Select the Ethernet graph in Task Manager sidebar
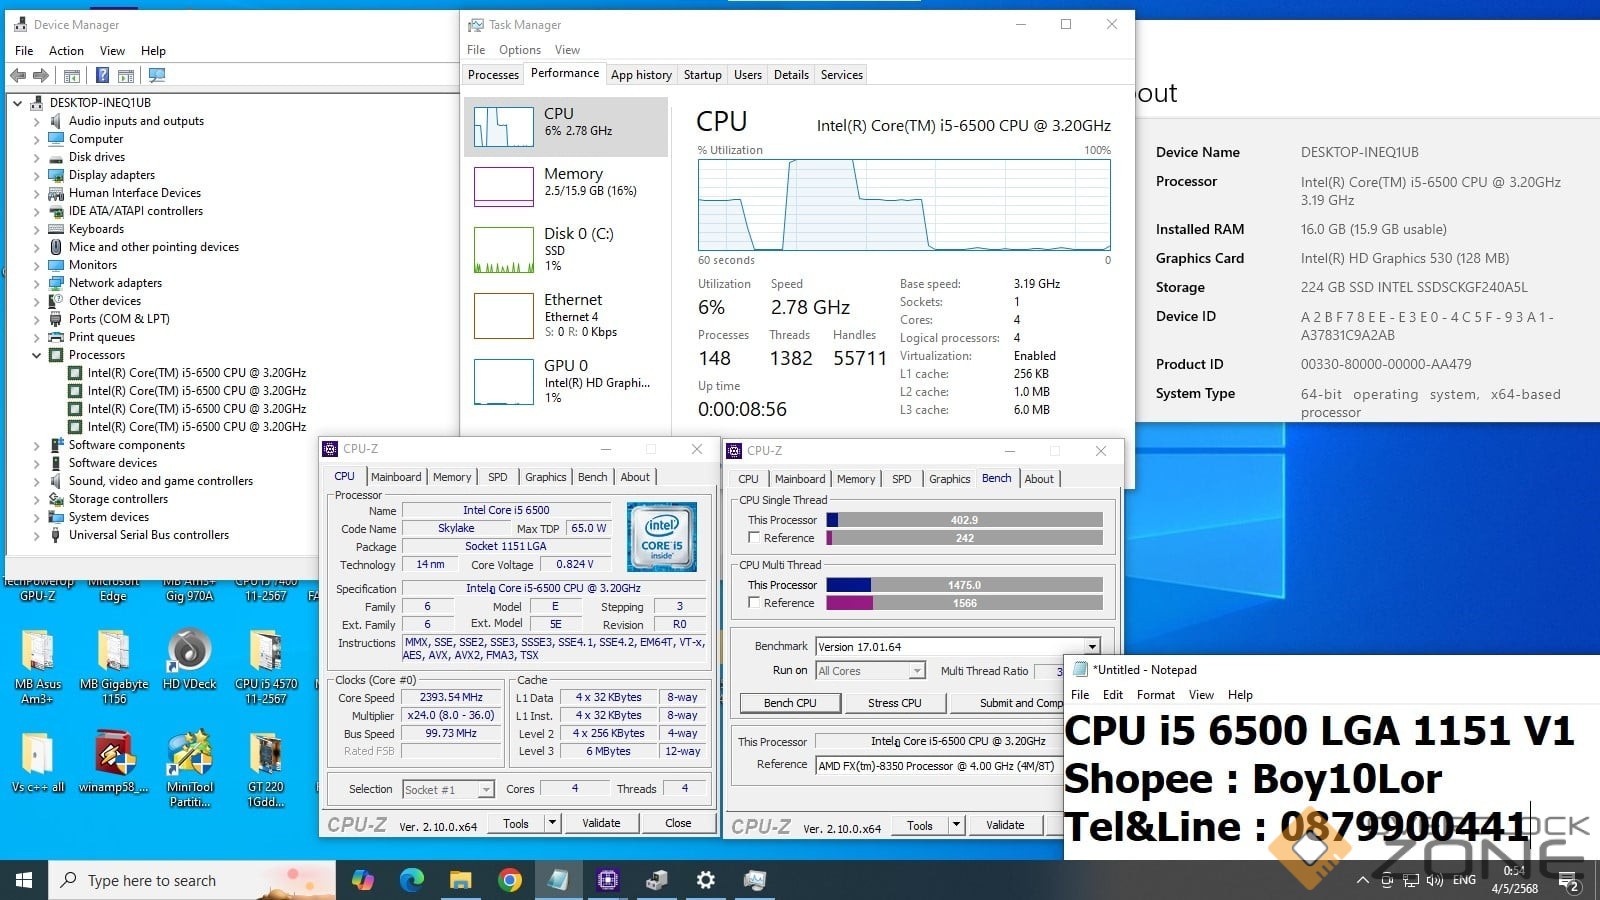Image resolution: width=1600 pixels, height=900 pixels. pyautogui.click(x=566, y=315)
